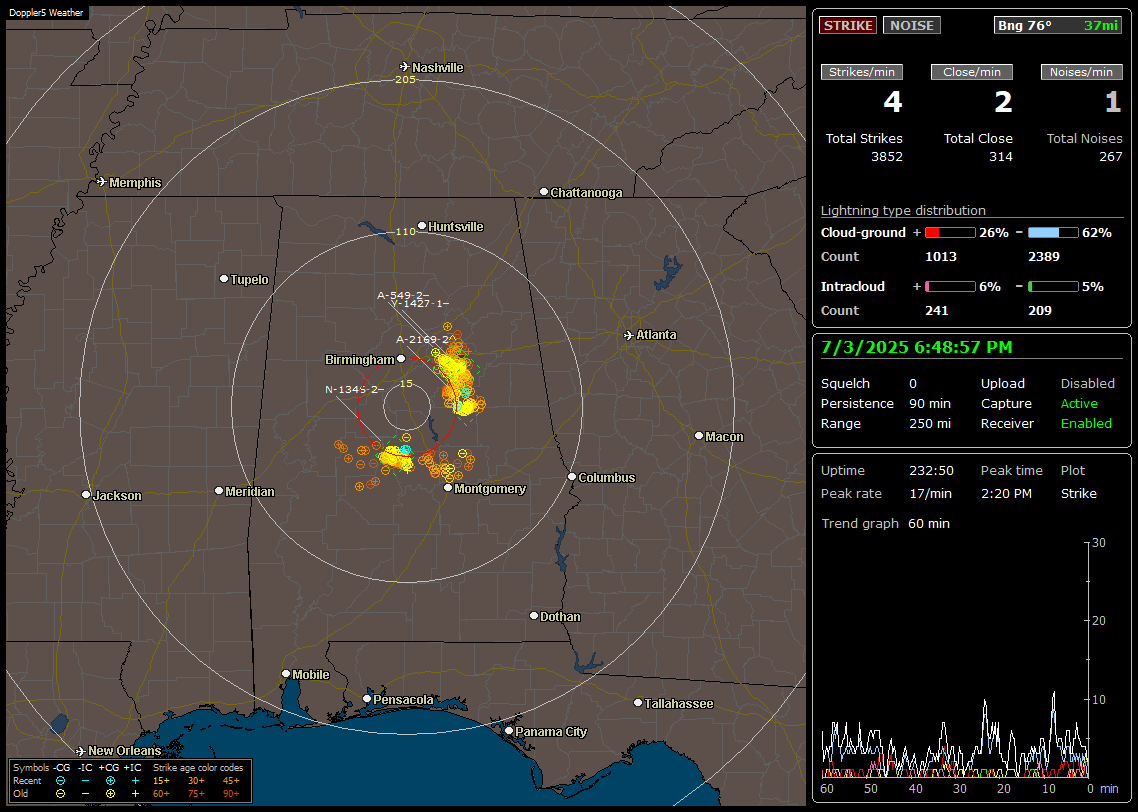The image size is (1138, 812).
Task: Click the positive cloud-ground red percentage bar
Action: click(x=950, y=233)
